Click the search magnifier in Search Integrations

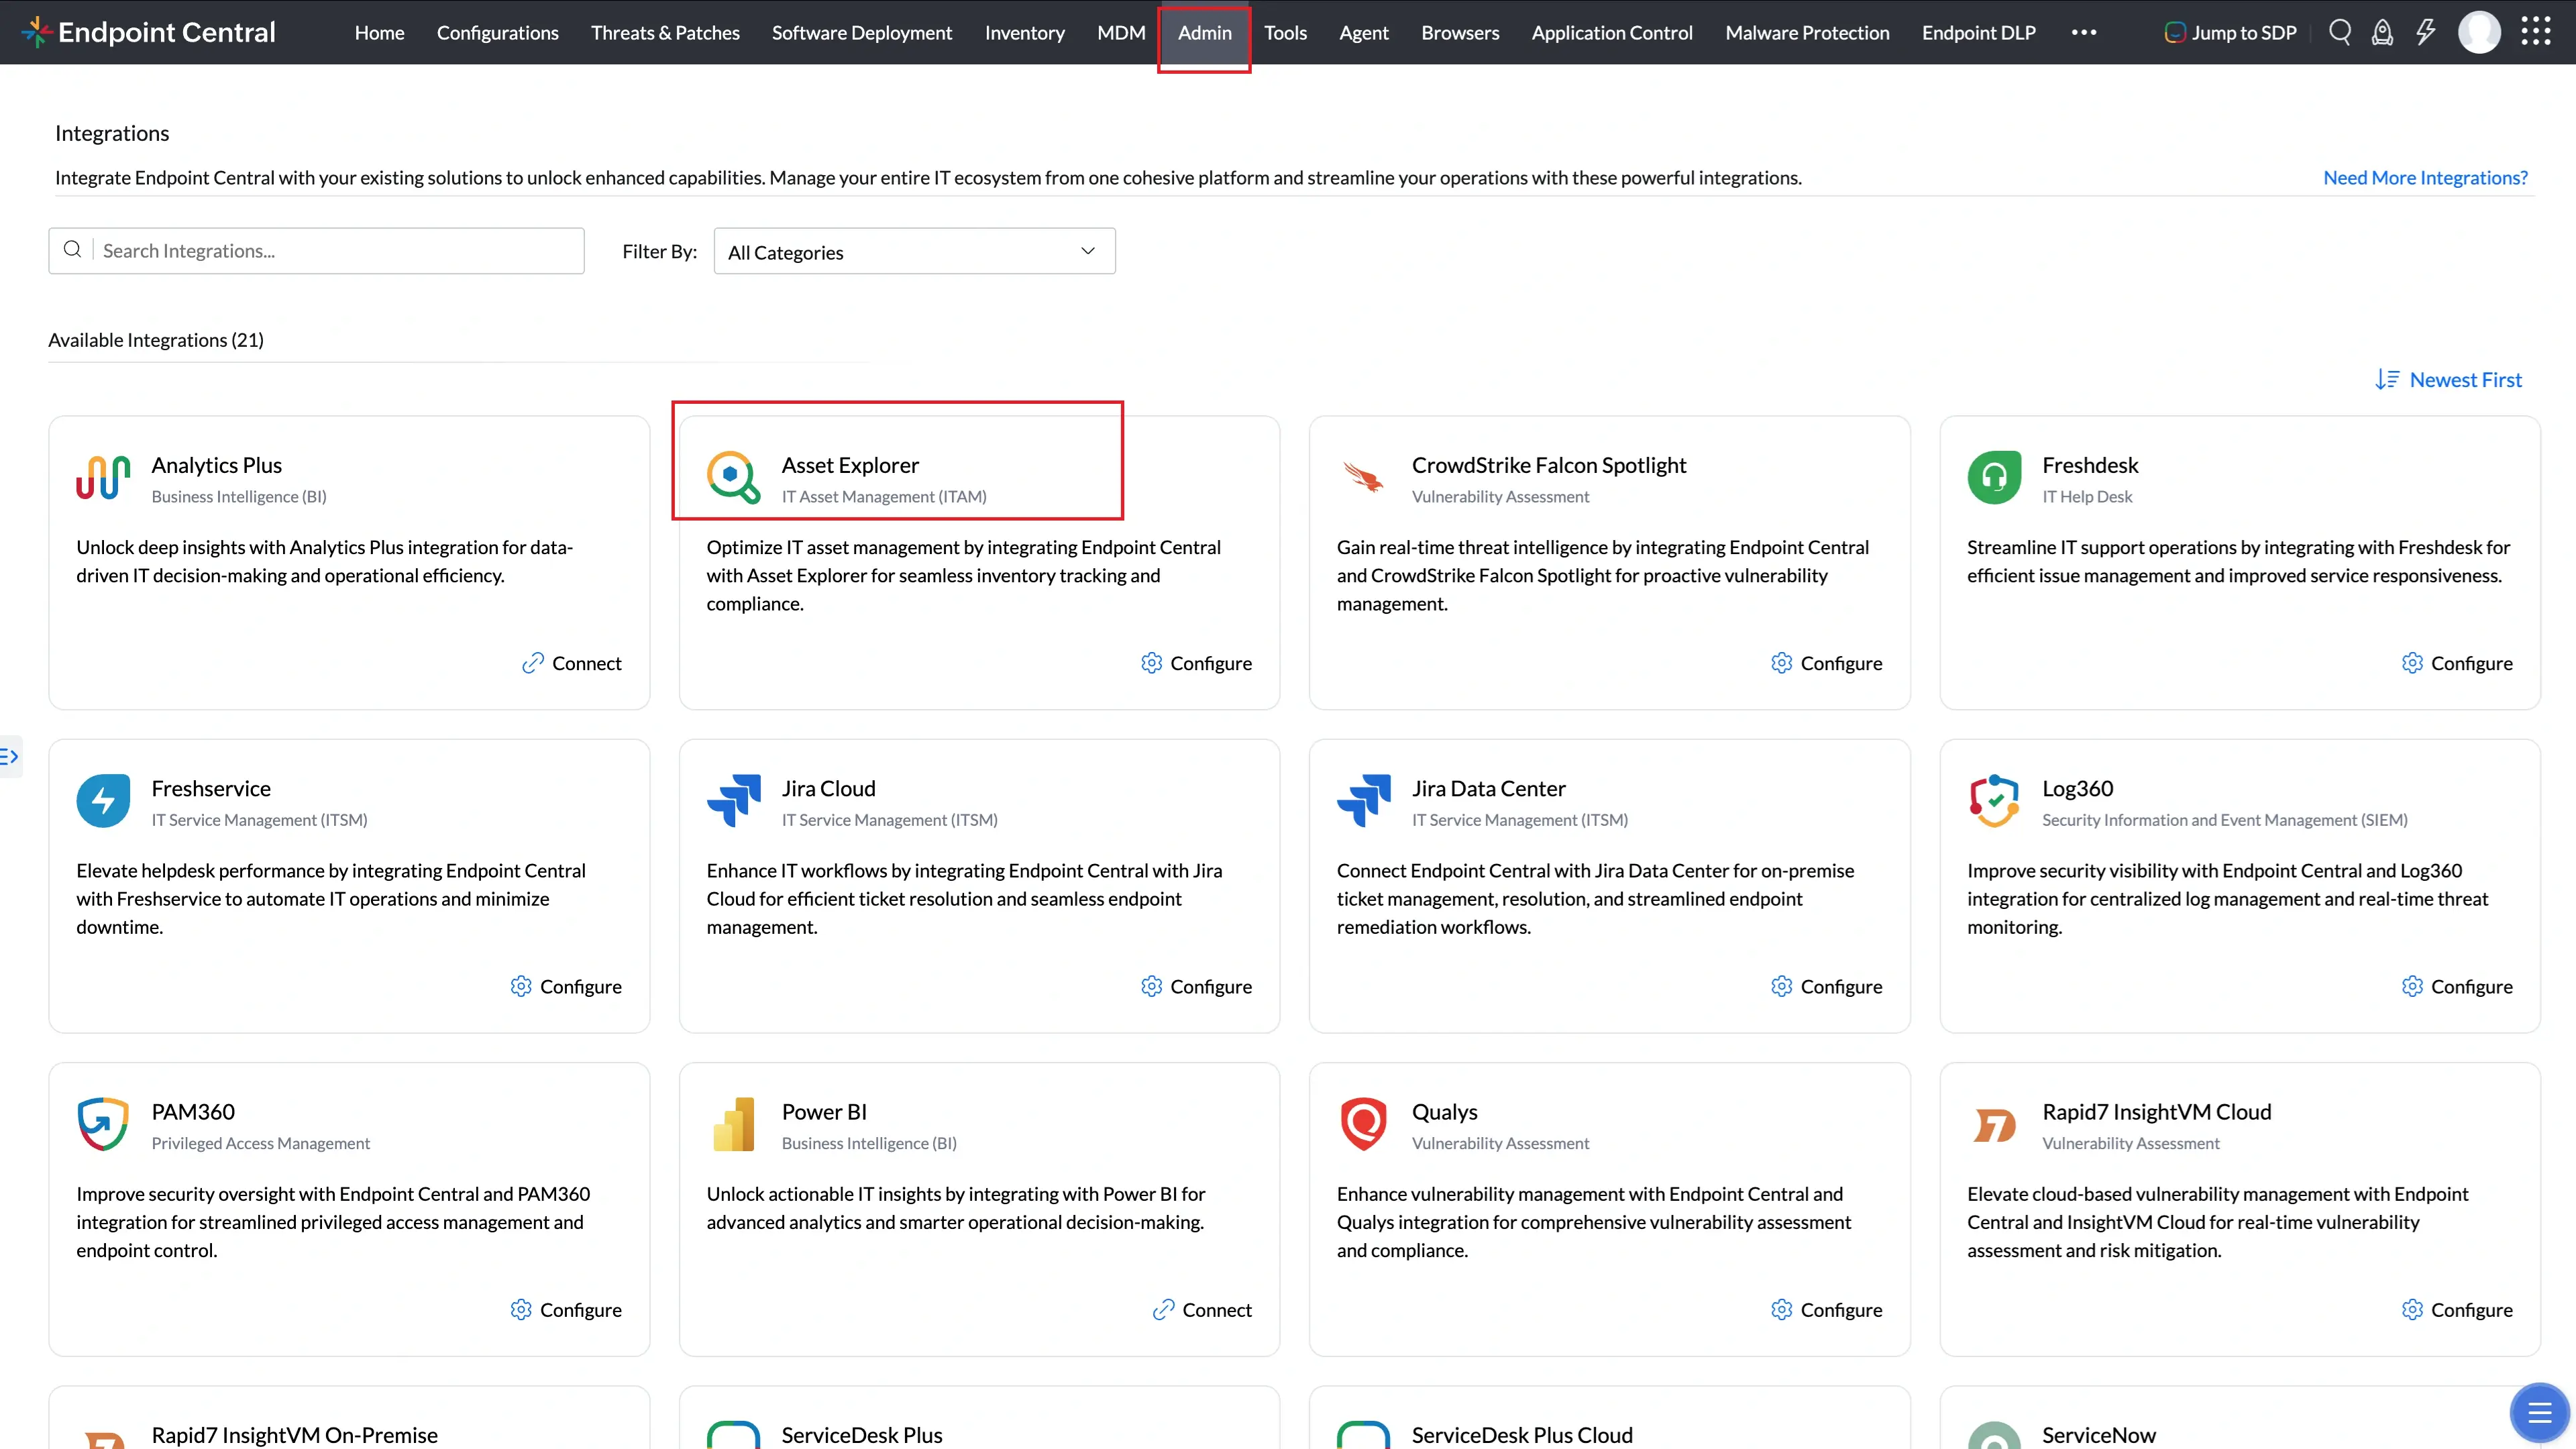click(72, 250)
